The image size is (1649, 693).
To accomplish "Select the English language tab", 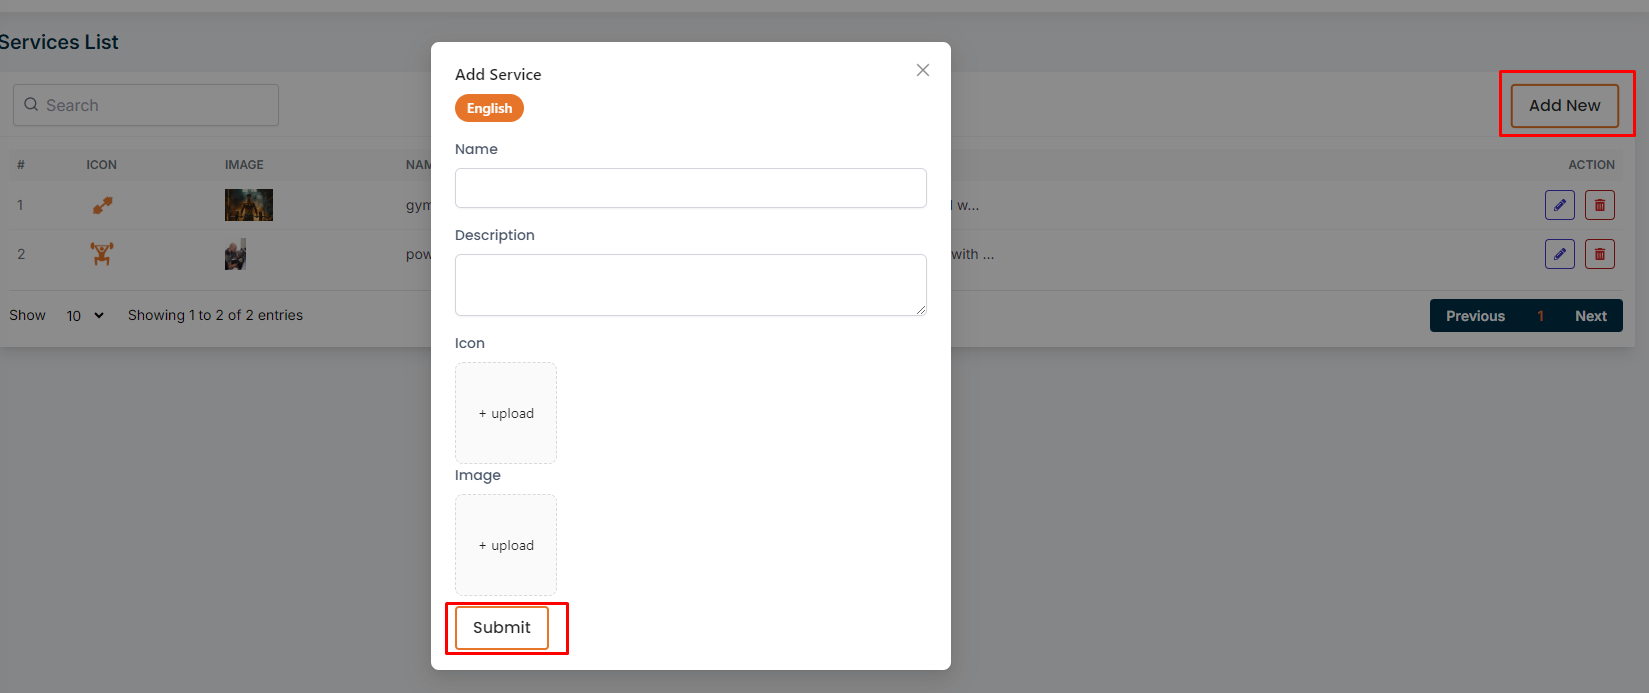I will (x=489, y=108).
